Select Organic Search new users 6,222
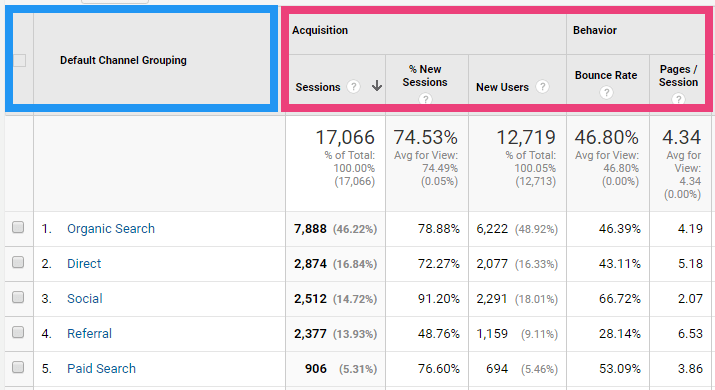Screen dimensions: 715x390 (x=492, y=229)
